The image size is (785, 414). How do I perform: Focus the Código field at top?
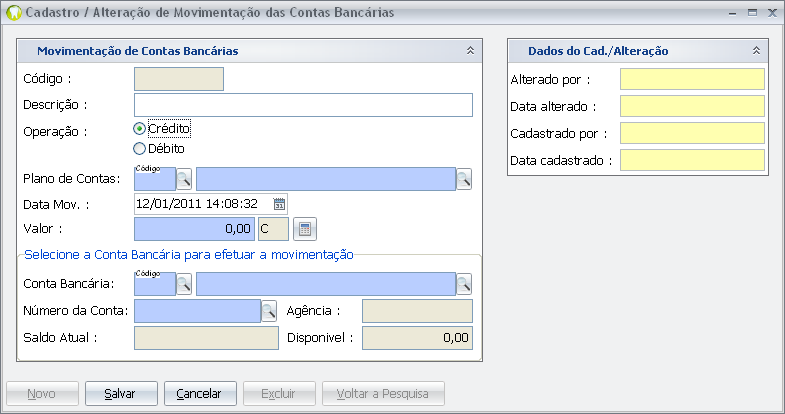click(179, 79)
